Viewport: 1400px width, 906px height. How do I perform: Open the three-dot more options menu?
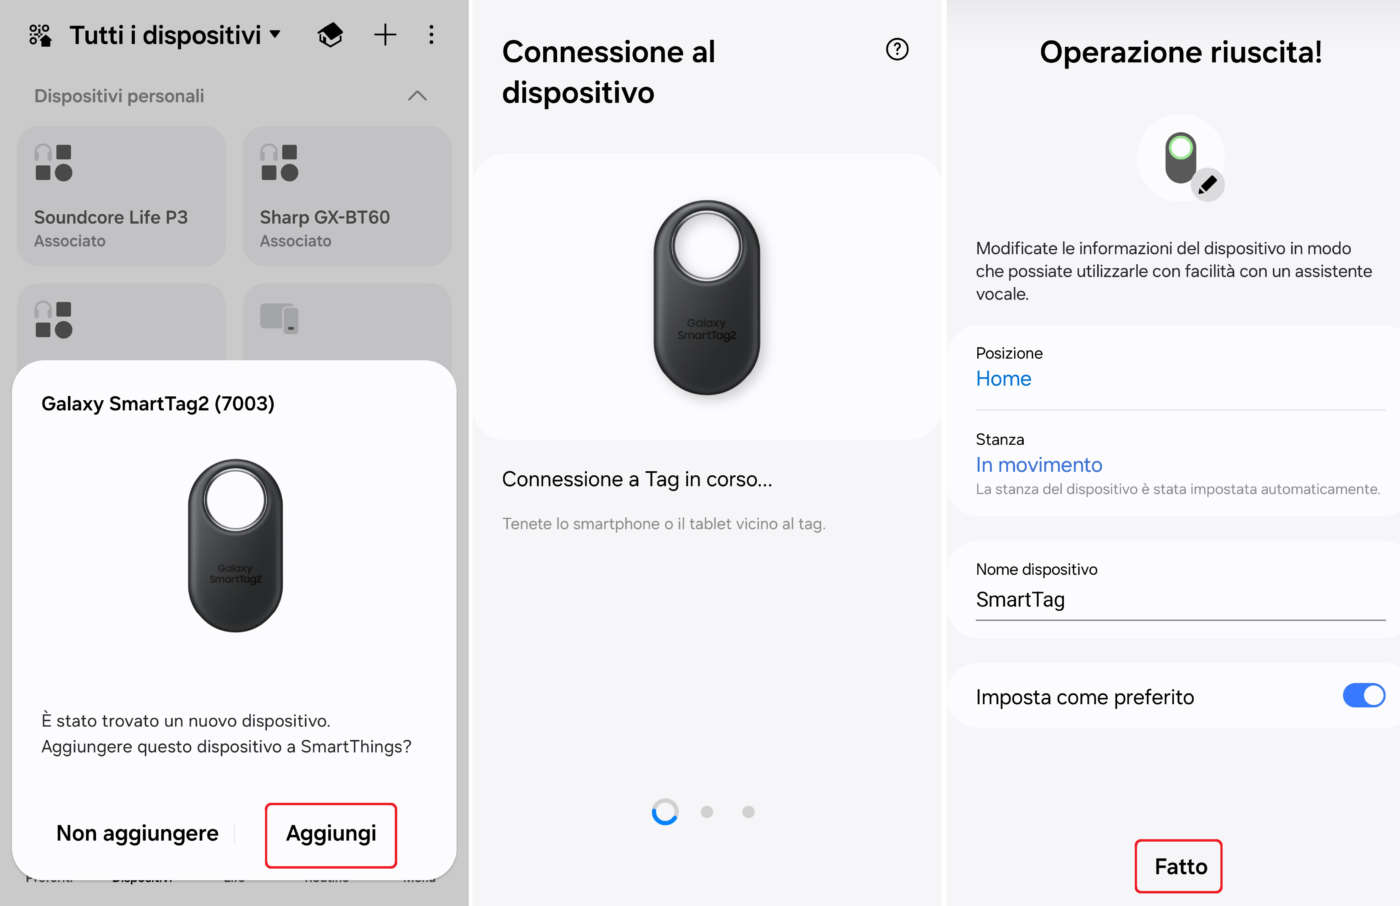click(x=431, y=35)
